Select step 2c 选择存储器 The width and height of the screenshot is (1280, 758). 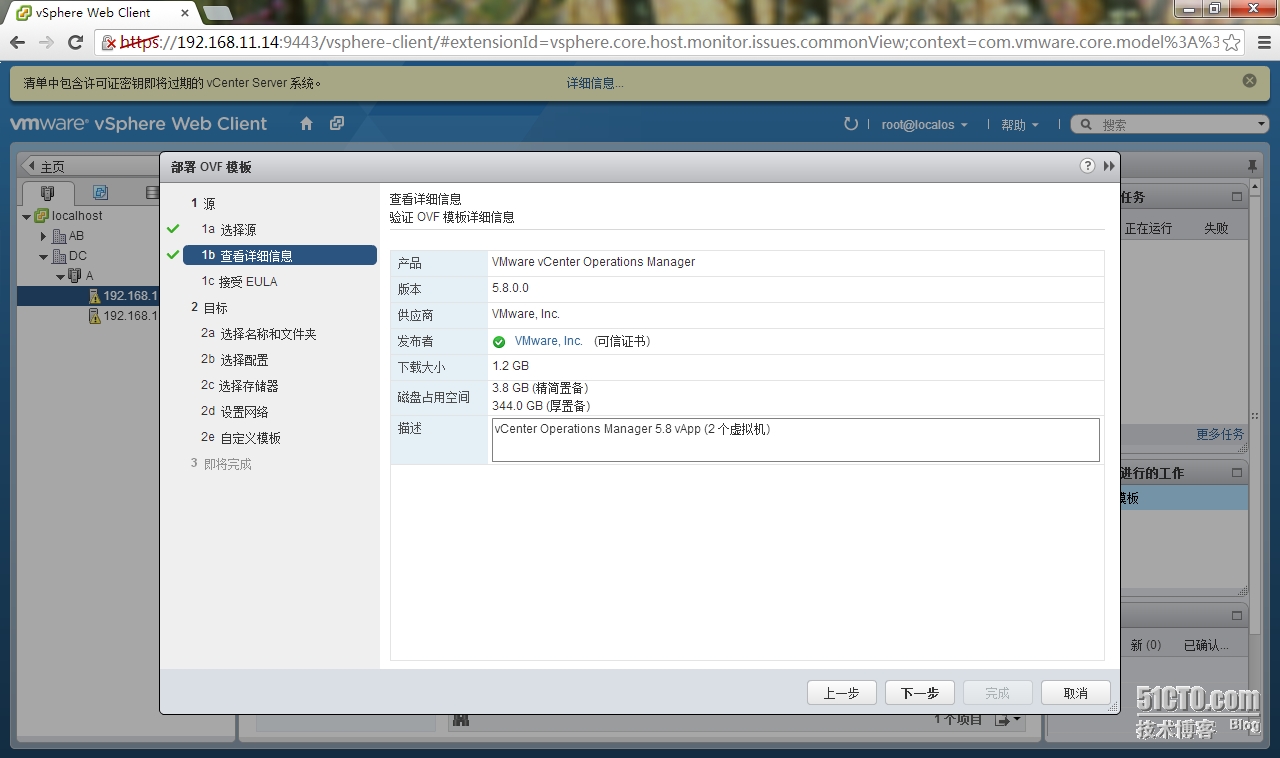point(239,386)
